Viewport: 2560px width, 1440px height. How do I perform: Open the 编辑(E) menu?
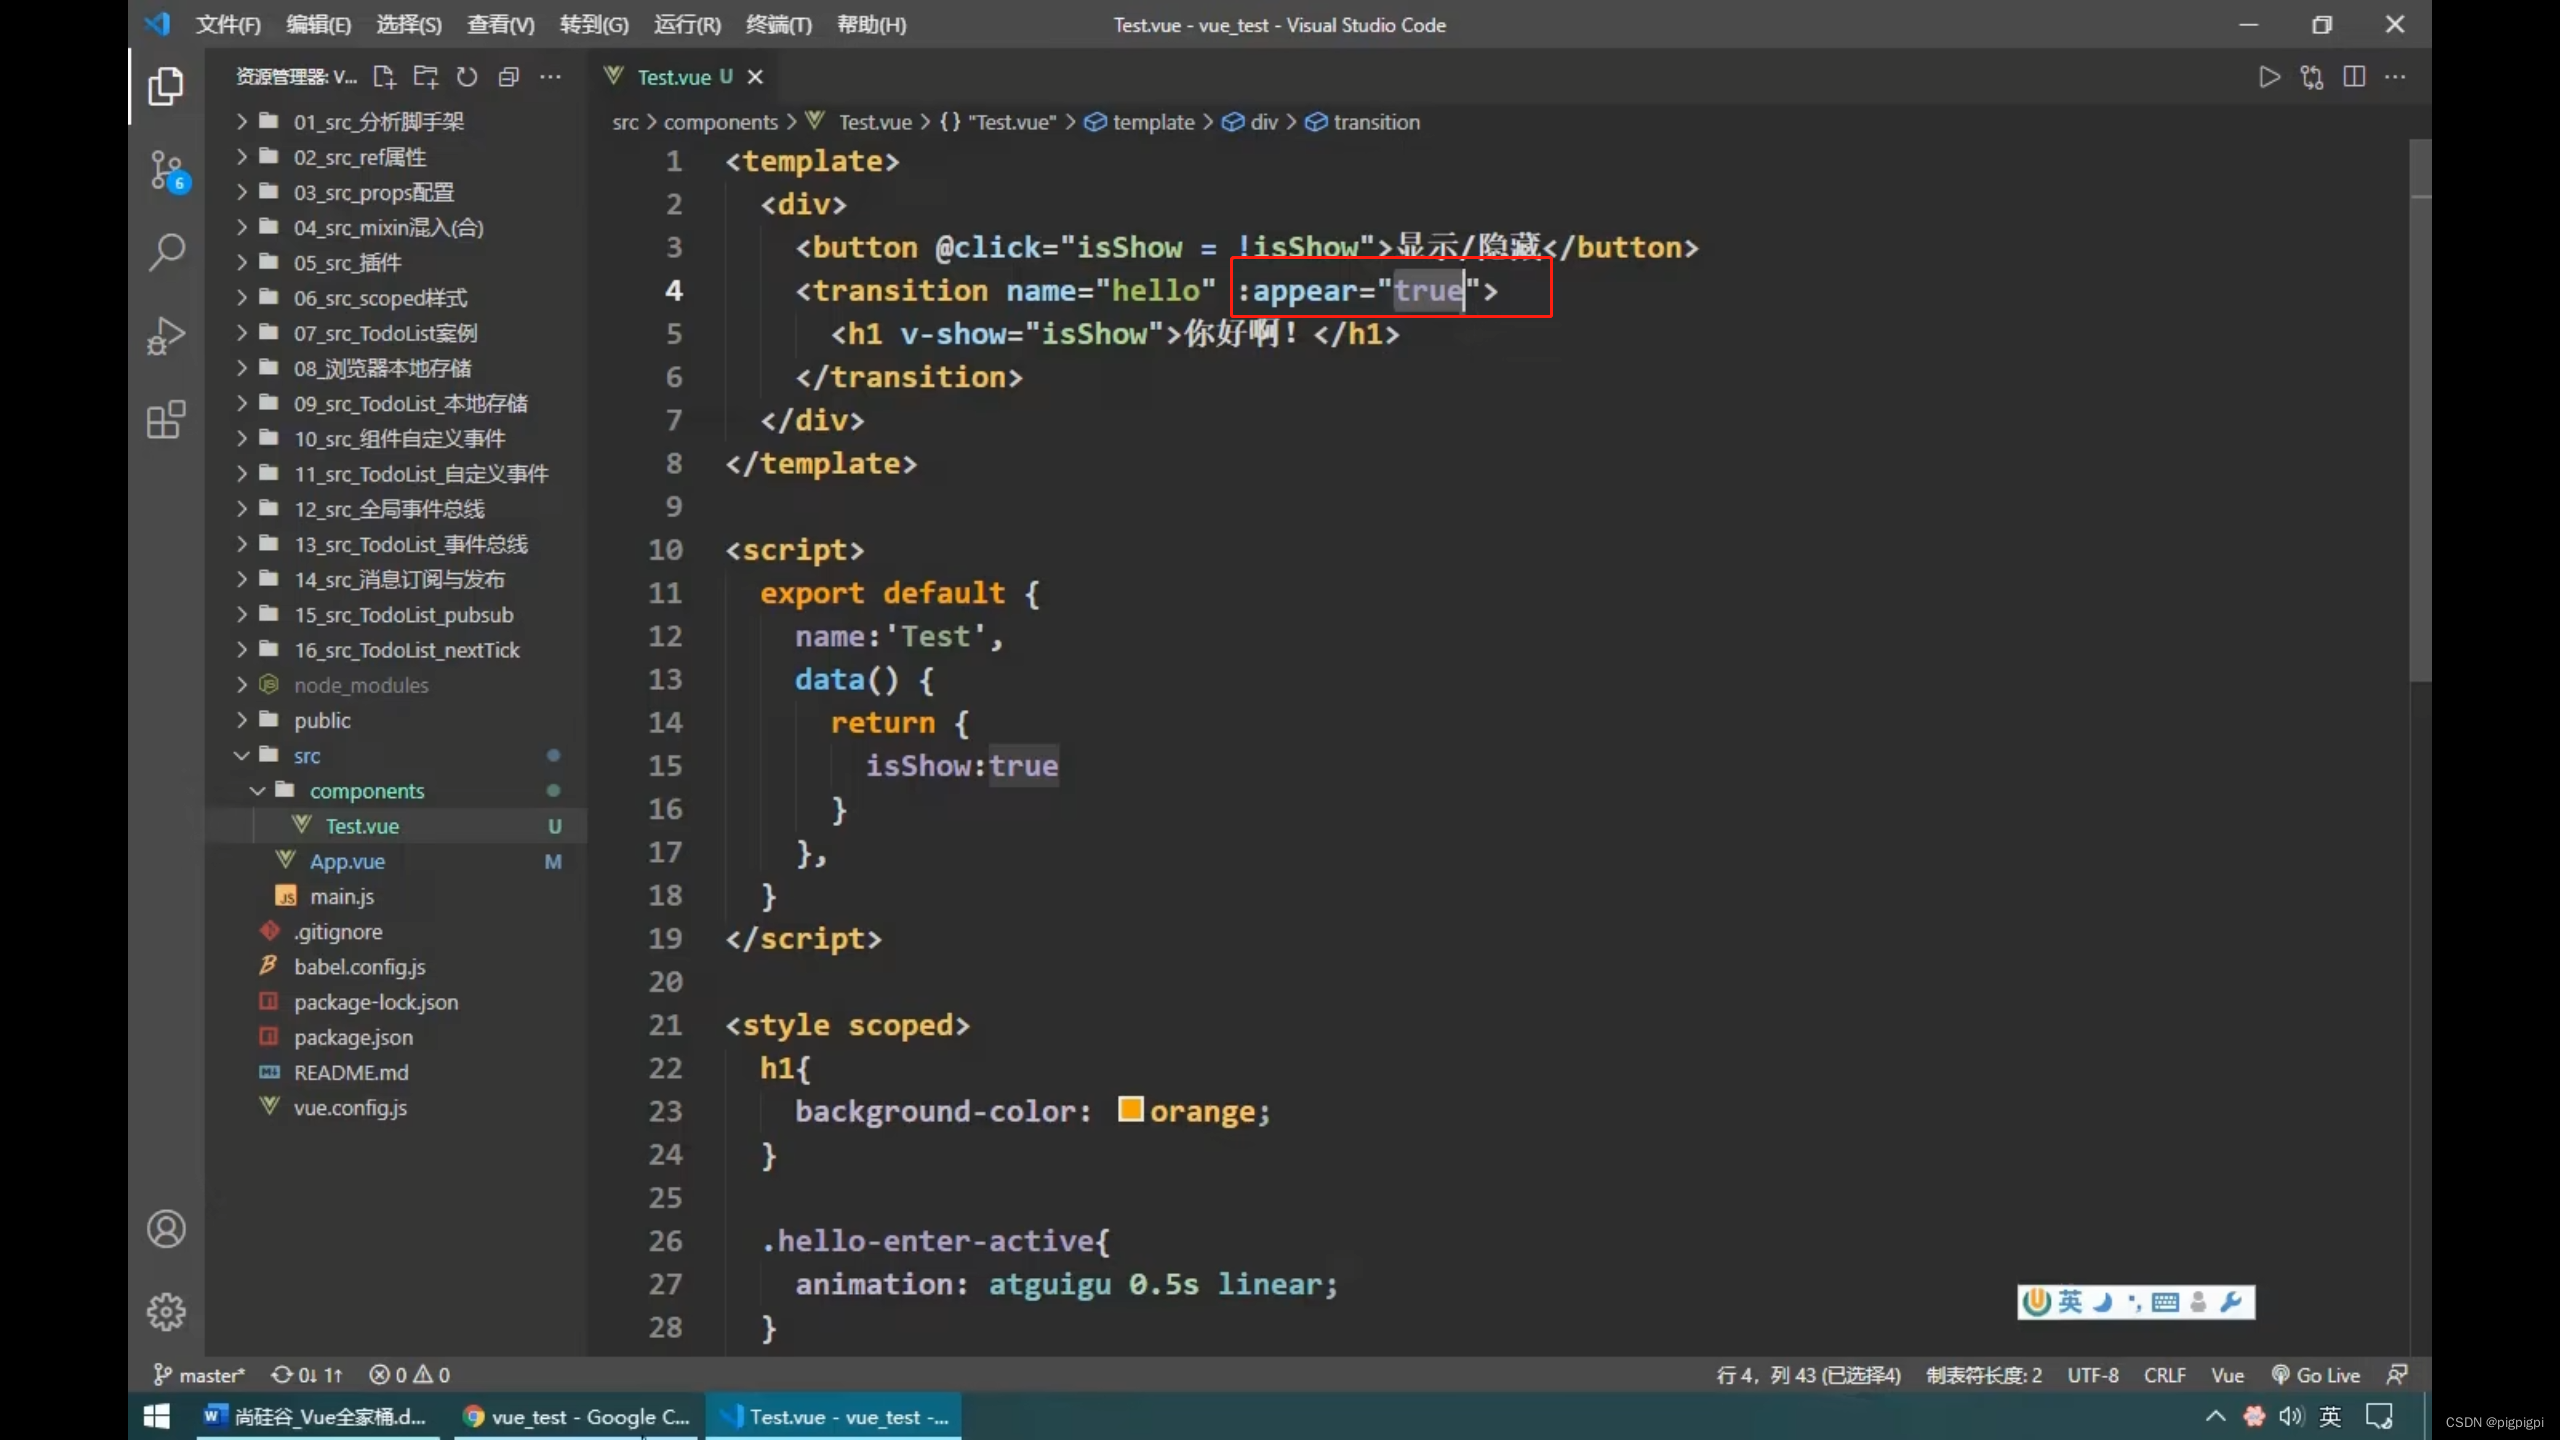click(318, 25)
